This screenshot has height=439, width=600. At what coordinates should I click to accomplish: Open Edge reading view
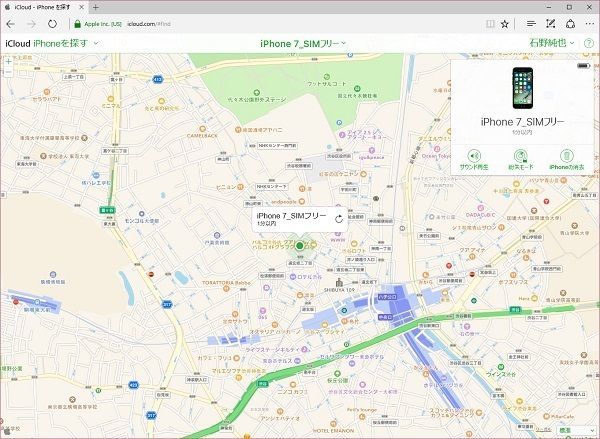(490, 24)
